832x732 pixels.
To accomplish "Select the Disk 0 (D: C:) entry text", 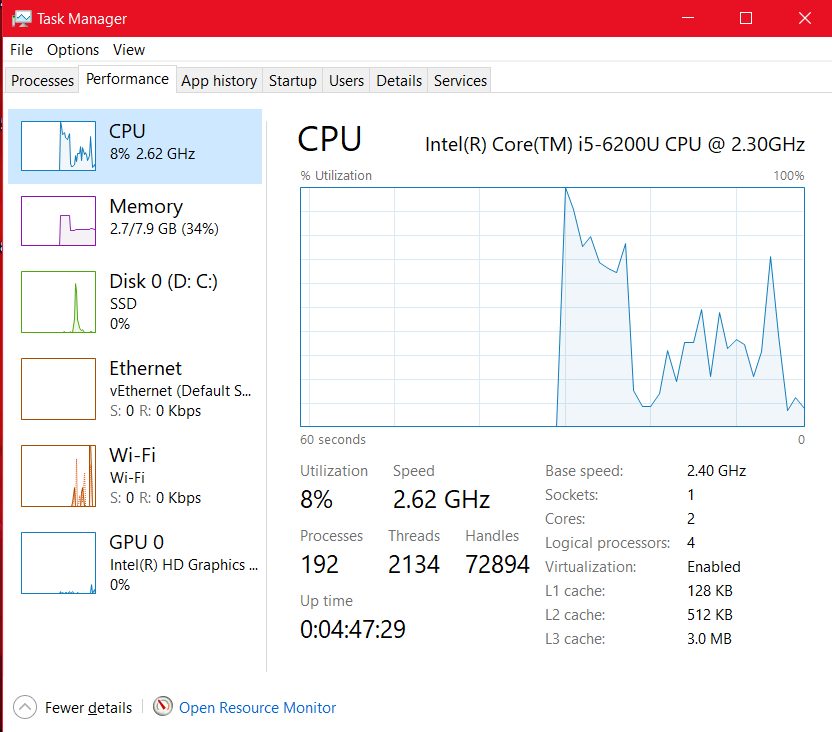I will pos(163,281).
